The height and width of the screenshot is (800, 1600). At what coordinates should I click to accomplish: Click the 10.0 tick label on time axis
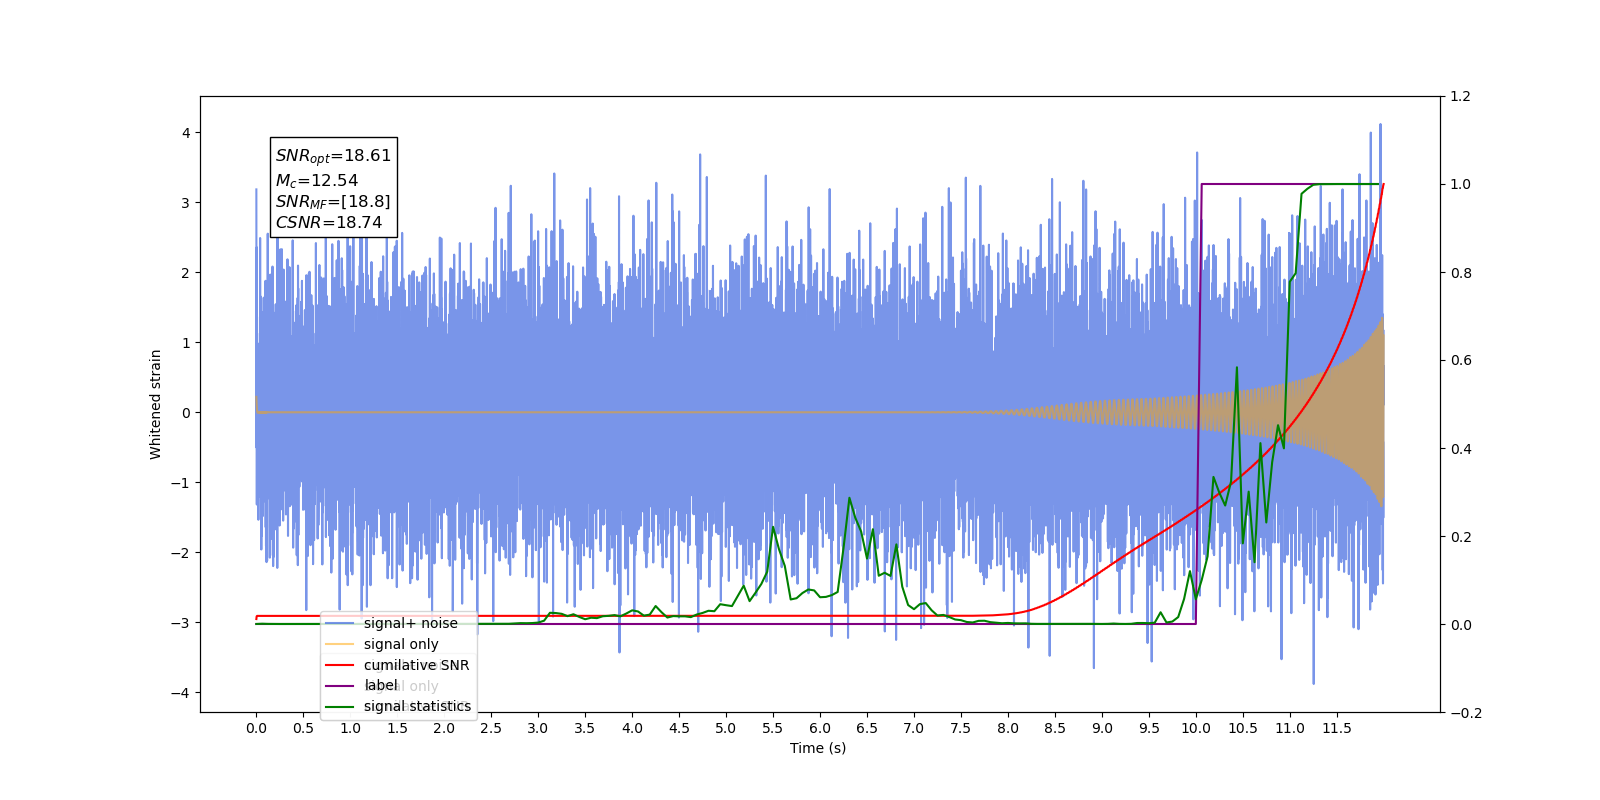click(x=1196, y=728)
